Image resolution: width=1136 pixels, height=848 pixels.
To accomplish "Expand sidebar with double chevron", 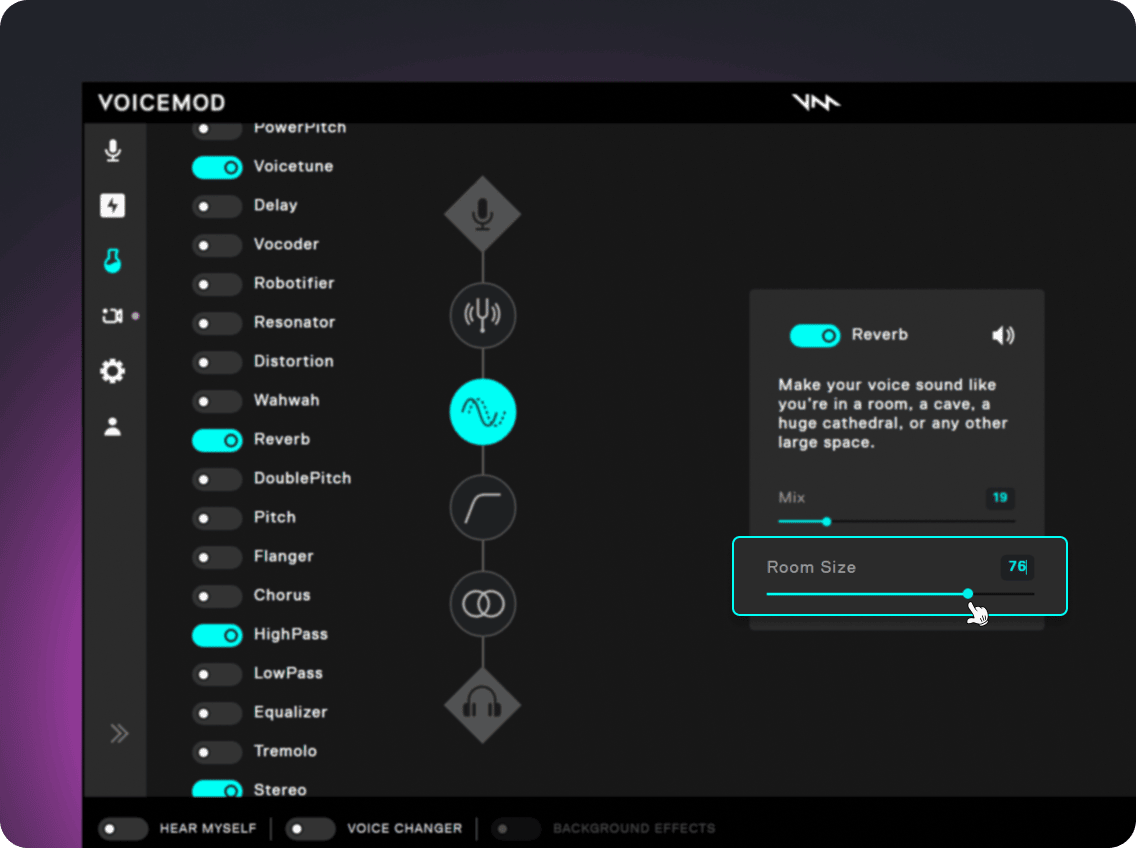I will (x=120, y=733).
